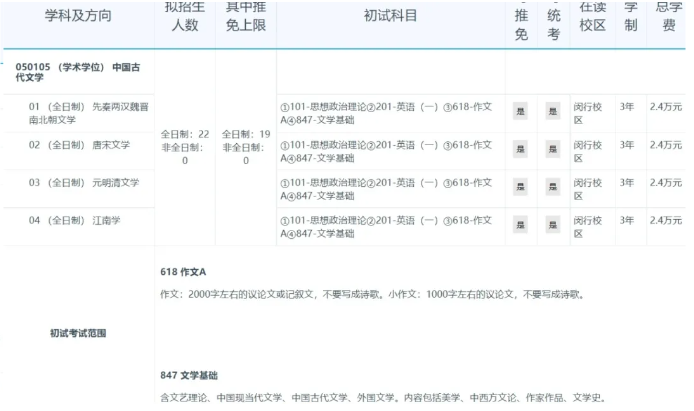Click the 初试考试范围 row label

[78, 332]
